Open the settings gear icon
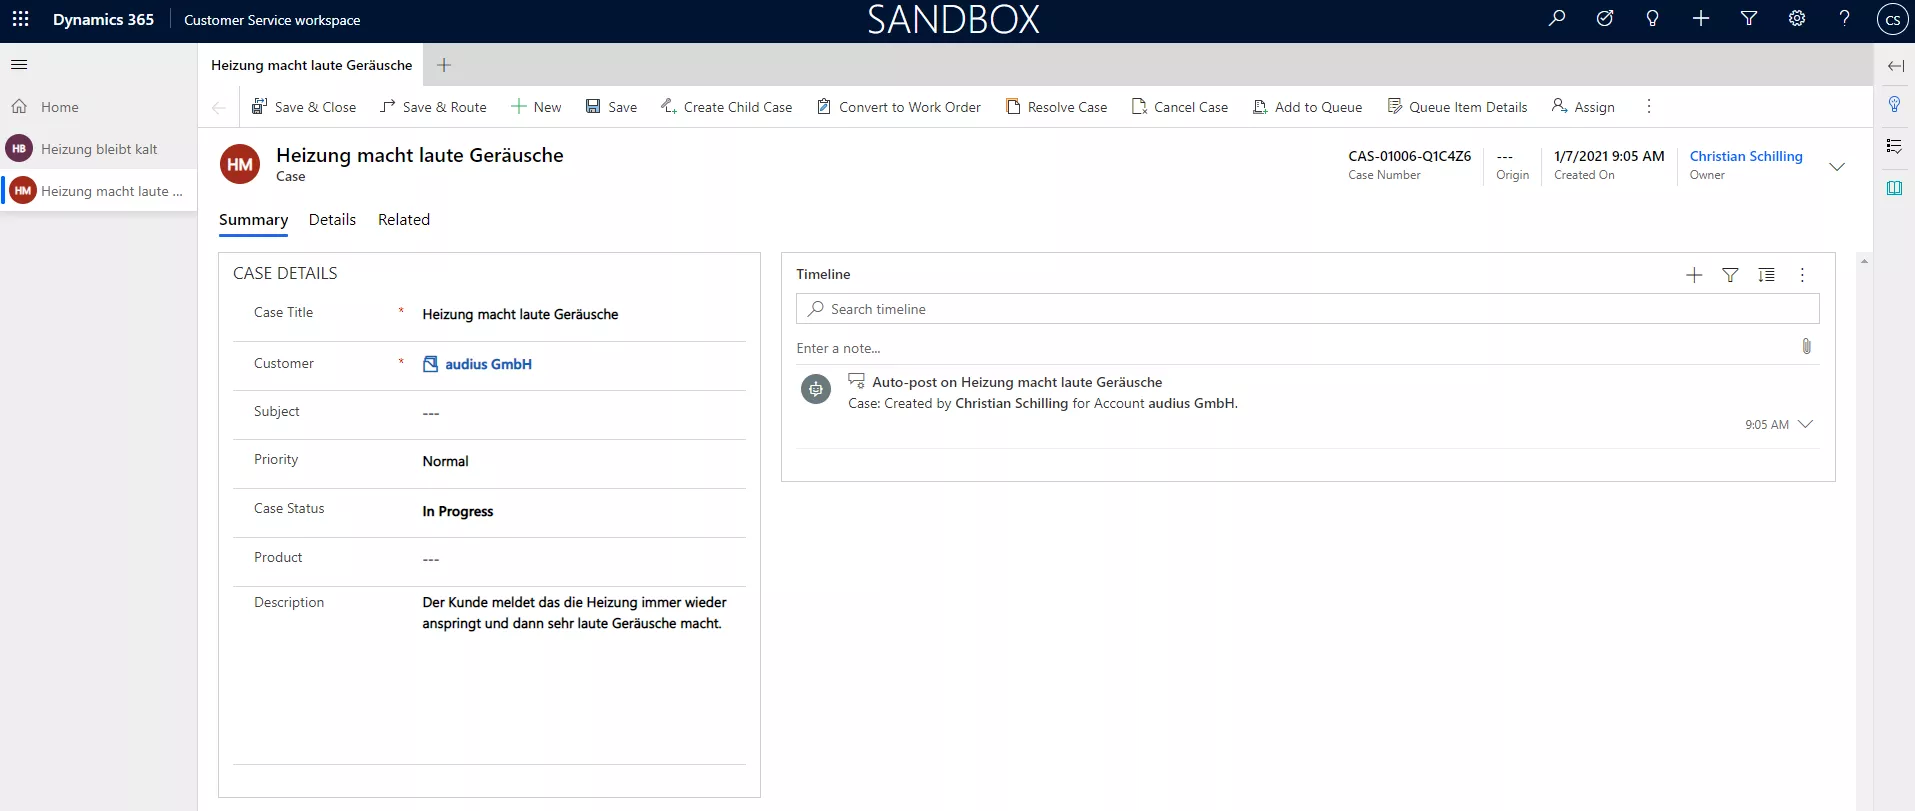 1796,18
